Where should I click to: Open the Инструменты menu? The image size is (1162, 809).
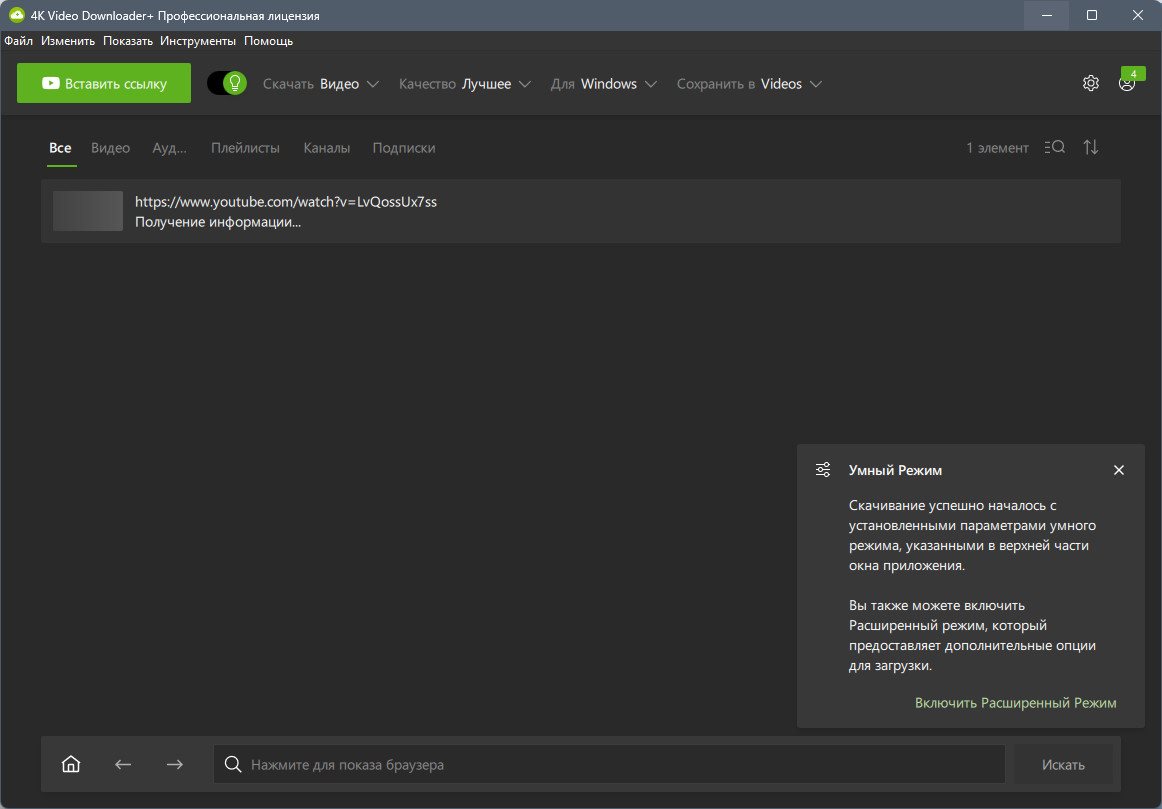[x=198, y=41]
